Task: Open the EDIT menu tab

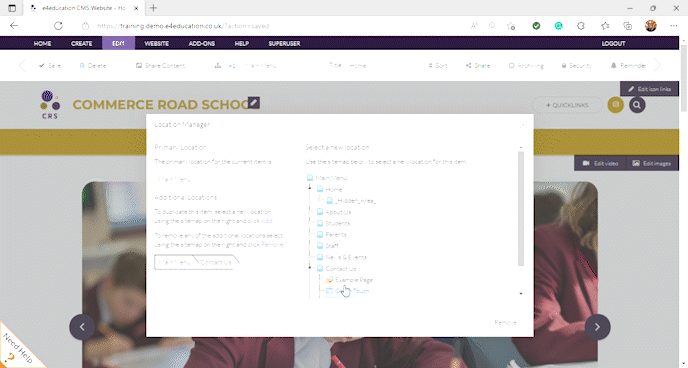Action: (x=118, y=43)
